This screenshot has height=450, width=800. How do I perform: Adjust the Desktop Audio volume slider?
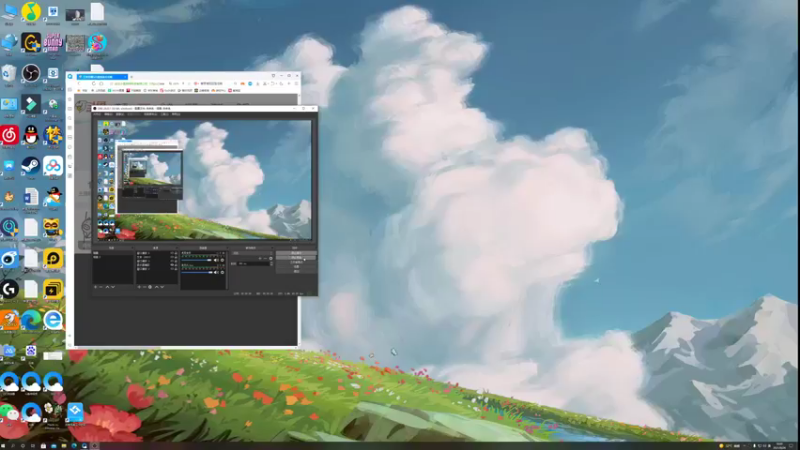[196, 260]
